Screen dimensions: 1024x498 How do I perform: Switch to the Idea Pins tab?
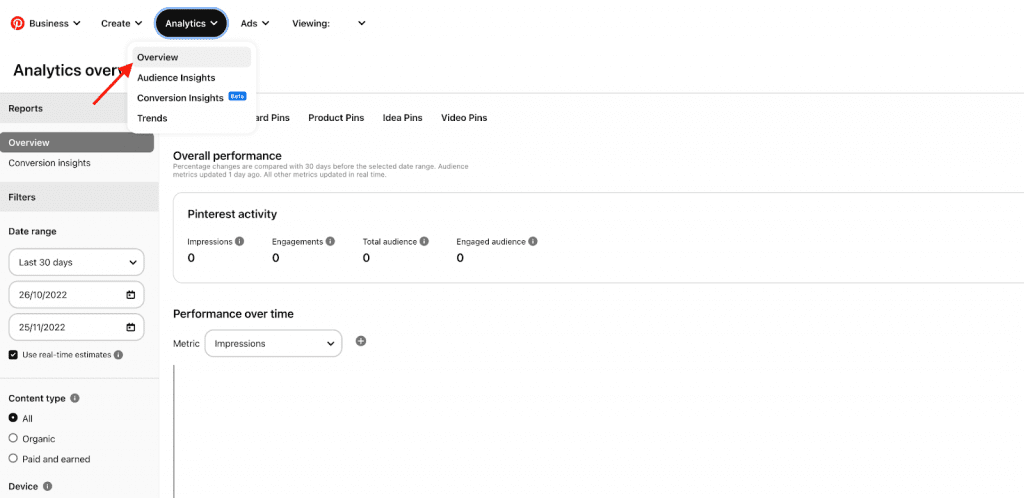[402, 118]
